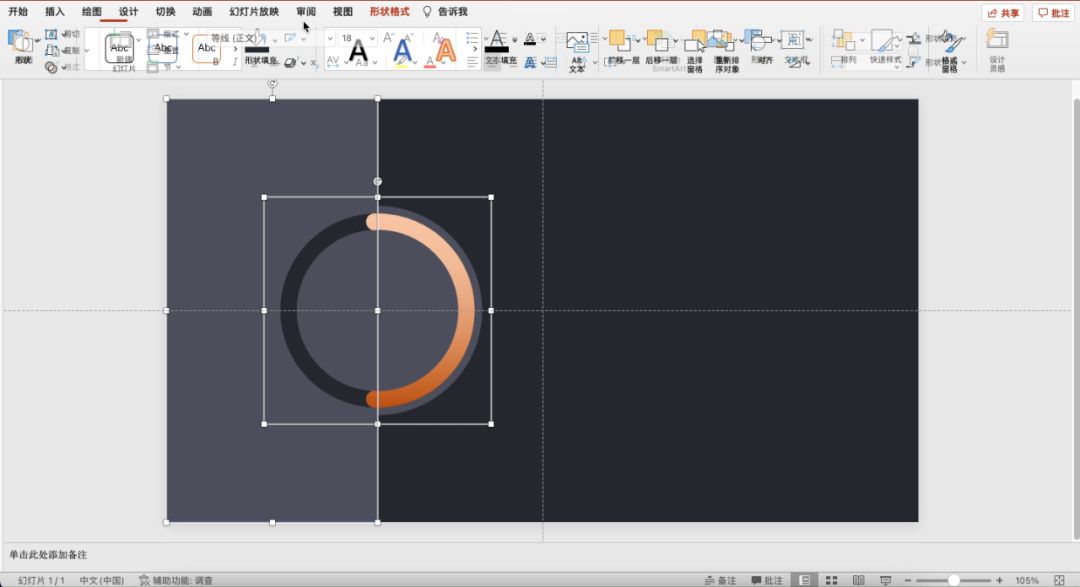Select the orange gradient arc shape

click(x=465, y=310)
